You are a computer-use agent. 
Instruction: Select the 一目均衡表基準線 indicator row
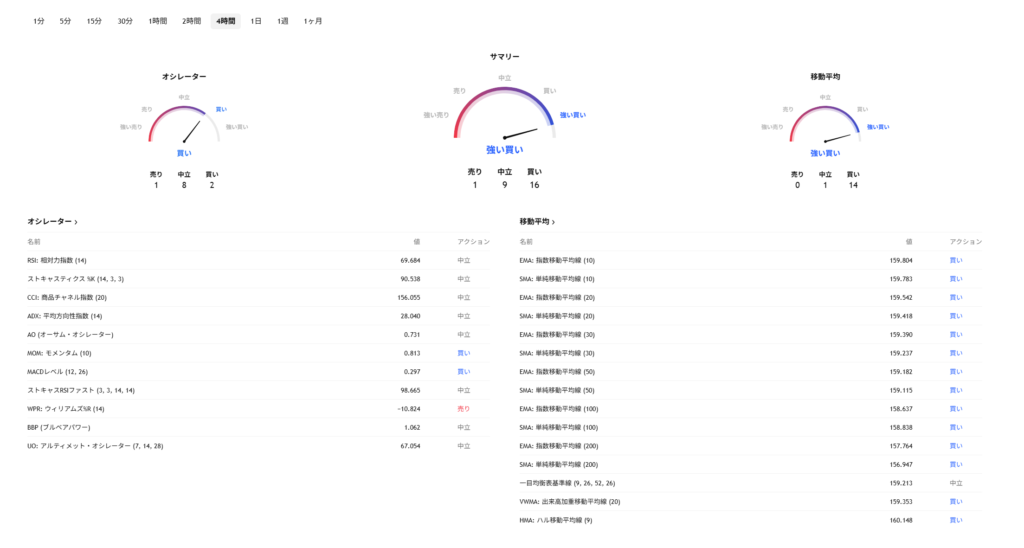coord(567,483)
